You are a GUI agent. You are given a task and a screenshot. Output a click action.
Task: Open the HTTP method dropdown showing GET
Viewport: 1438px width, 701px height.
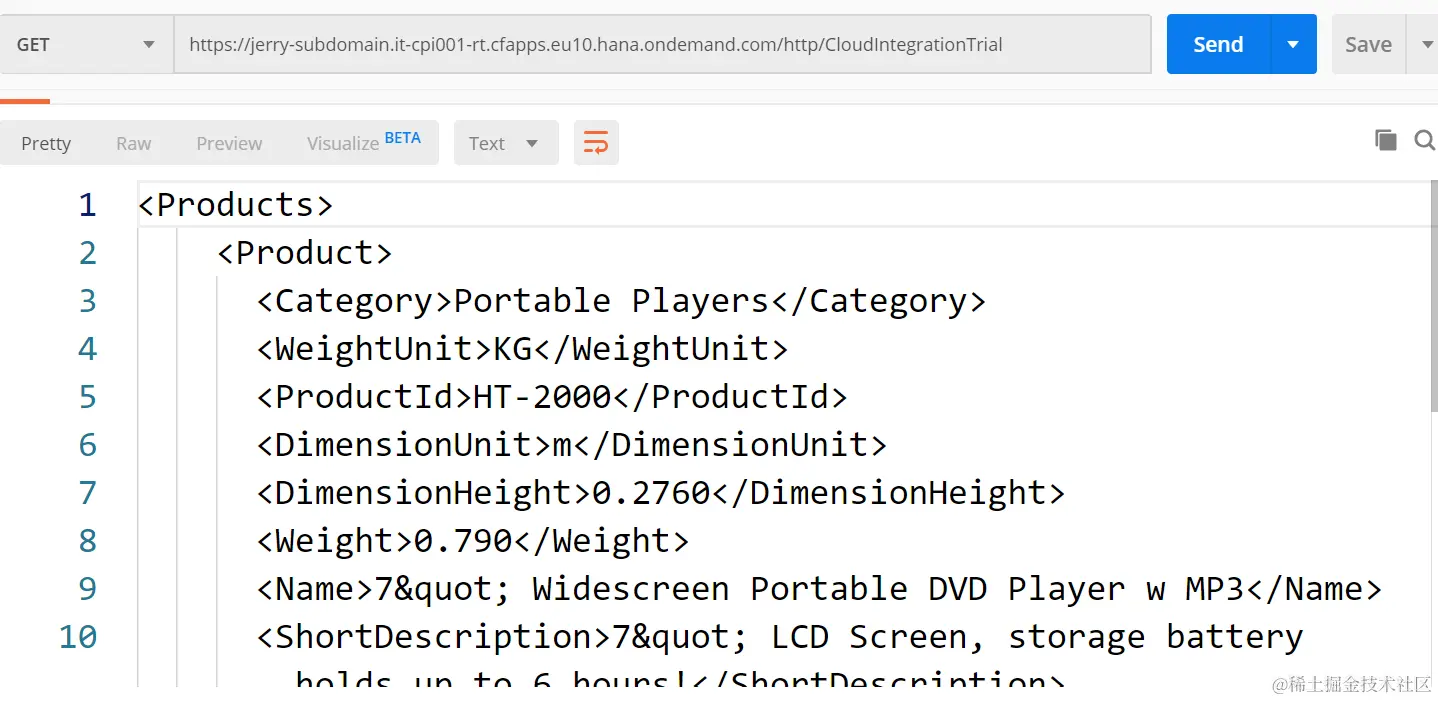(85, 44)
